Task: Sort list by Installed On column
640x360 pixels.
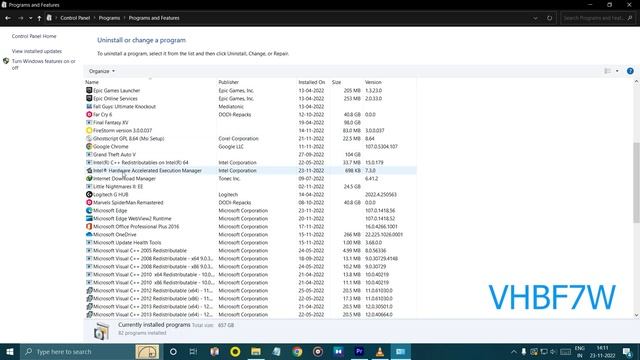Action: [x=313, y=82]
